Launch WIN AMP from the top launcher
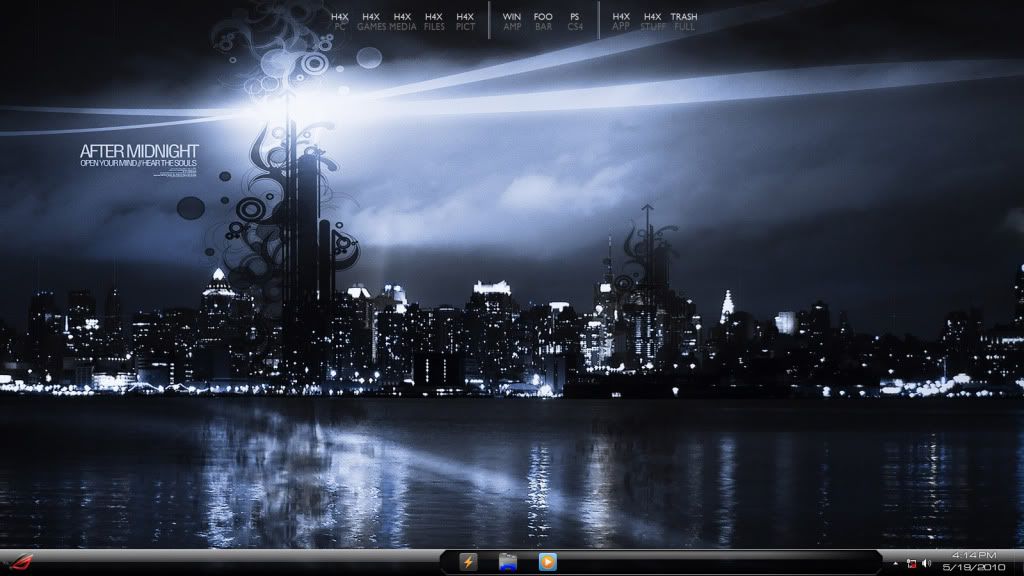The image size is (1024, 576). click(512, 22)
